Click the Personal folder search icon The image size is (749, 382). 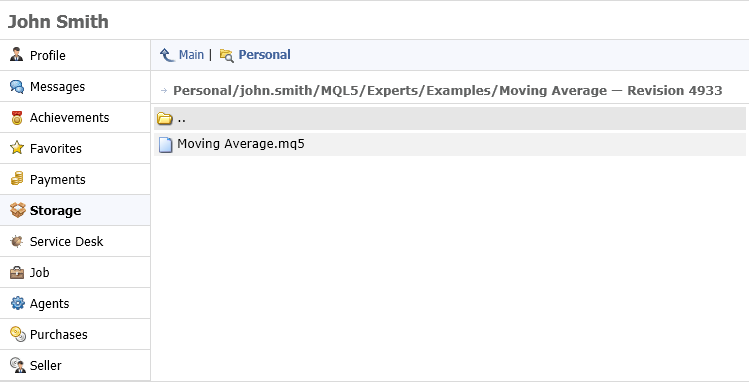(226, 55)
